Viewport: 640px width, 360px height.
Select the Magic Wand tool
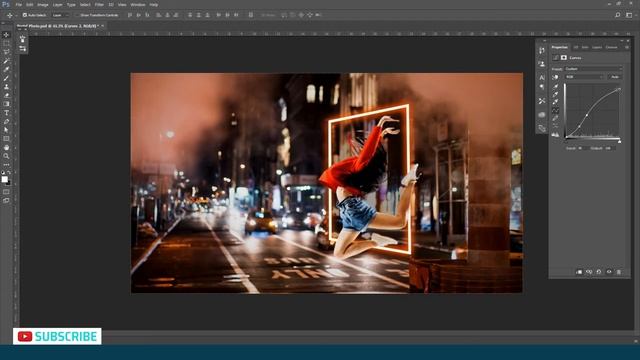6,61
